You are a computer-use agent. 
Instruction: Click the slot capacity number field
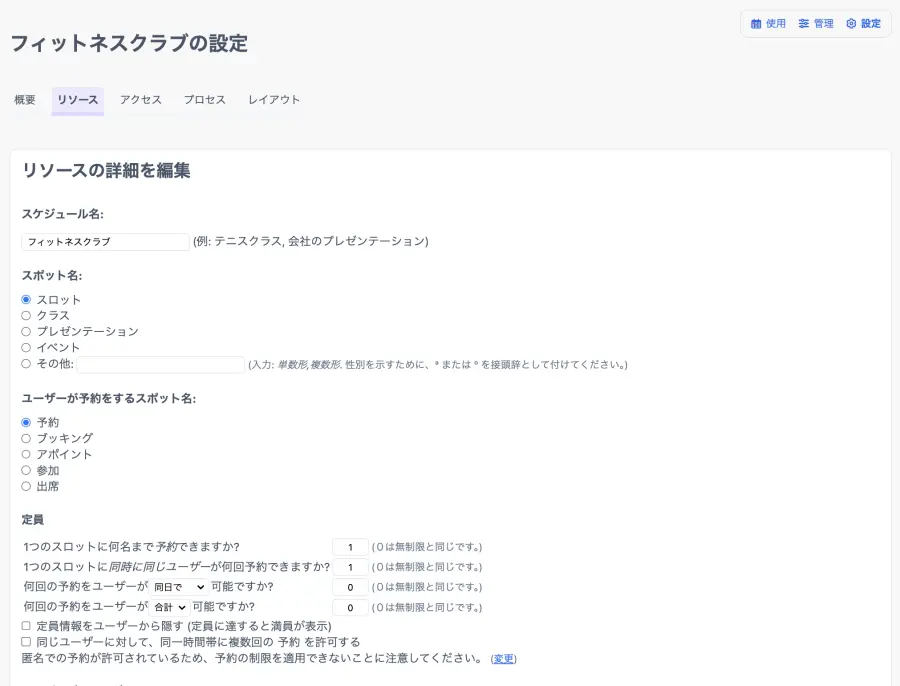point(350,547)
